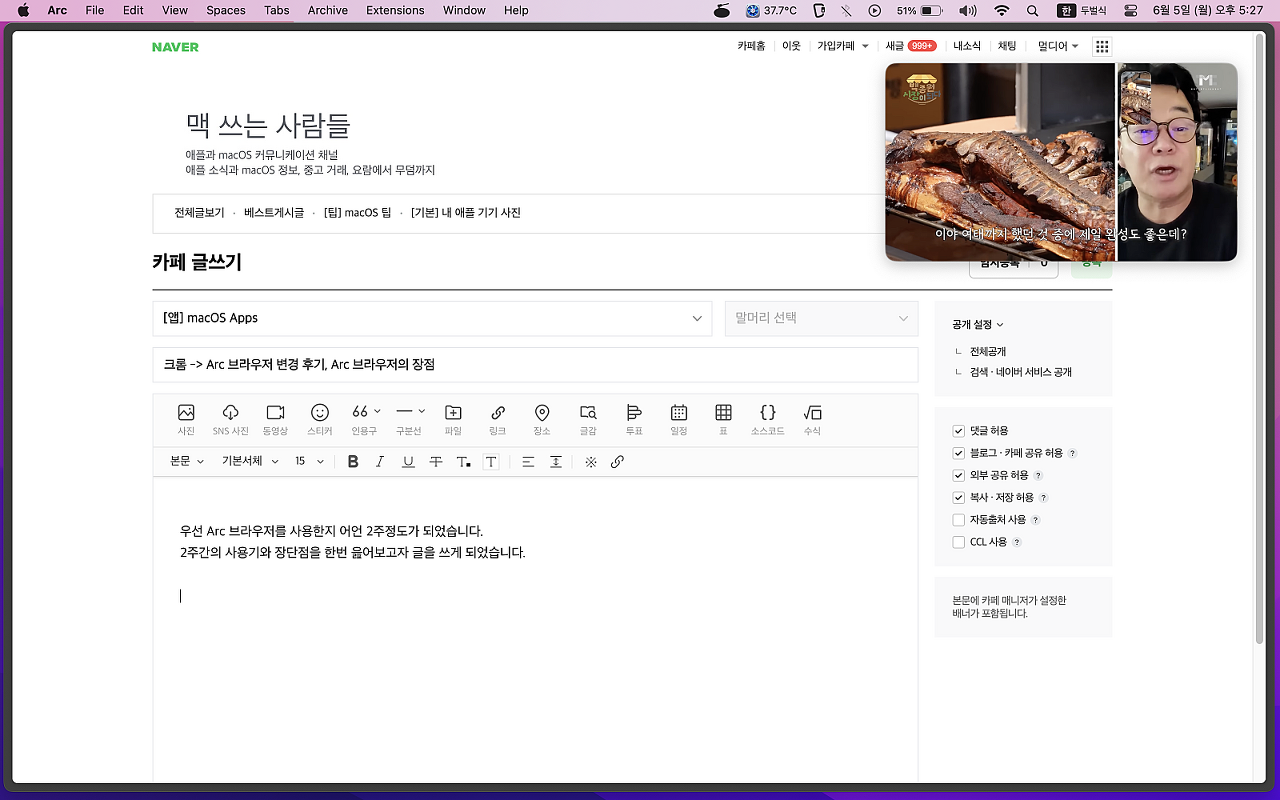Open 내소식 link
The image size is (1280, 800).
click(967, 46)
